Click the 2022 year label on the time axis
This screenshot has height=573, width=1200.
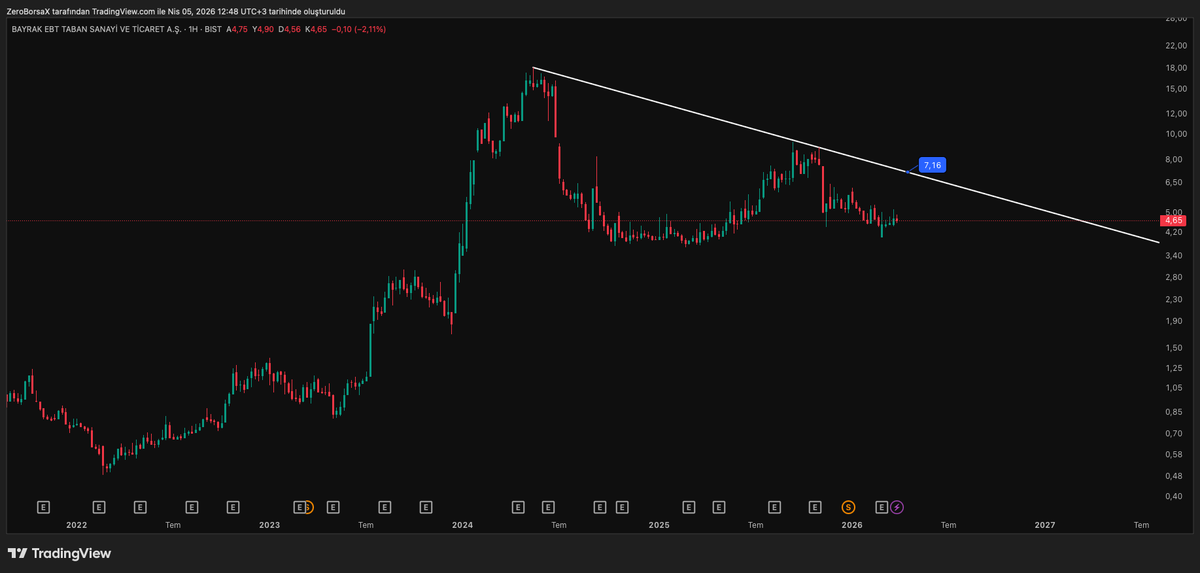point(77,525)
